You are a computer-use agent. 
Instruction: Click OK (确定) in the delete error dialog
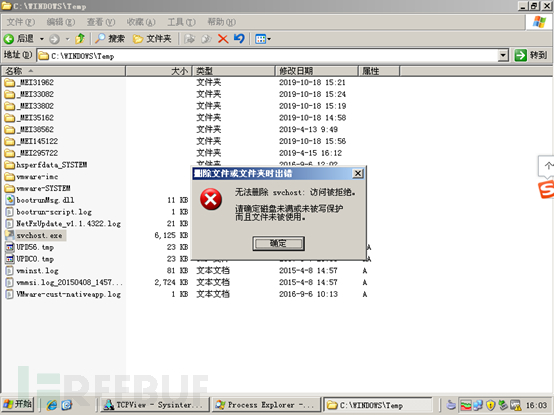click(x=278, y=243)
